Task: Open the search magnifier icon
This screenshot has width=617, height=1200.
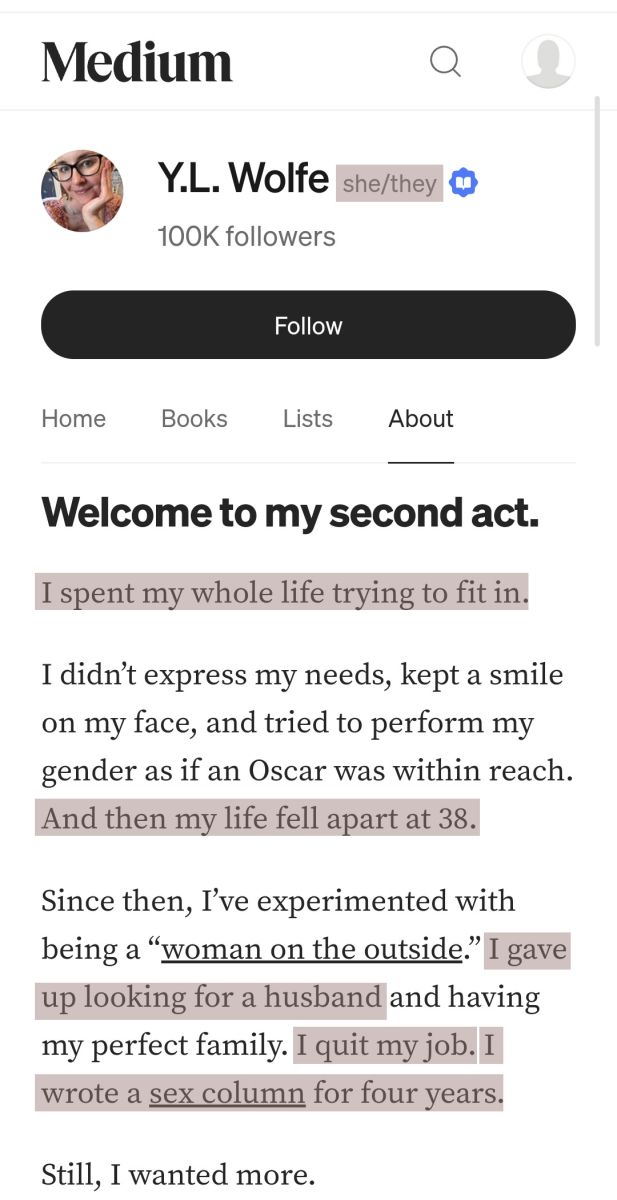Action: tap(445, 62)
